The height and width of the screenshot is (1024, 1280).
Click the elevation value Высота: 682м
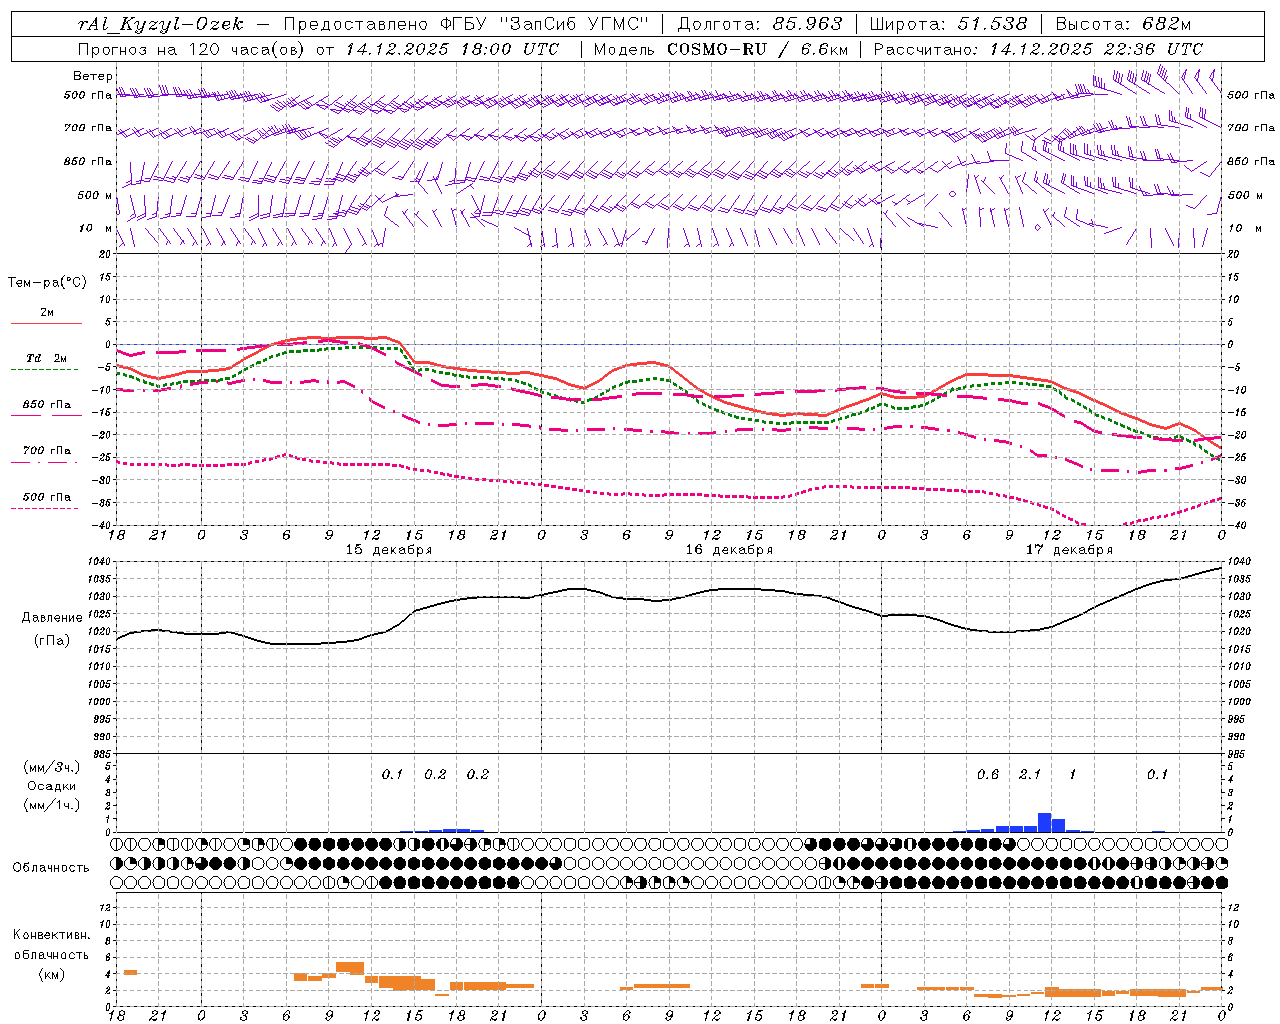click(1123, 24)
